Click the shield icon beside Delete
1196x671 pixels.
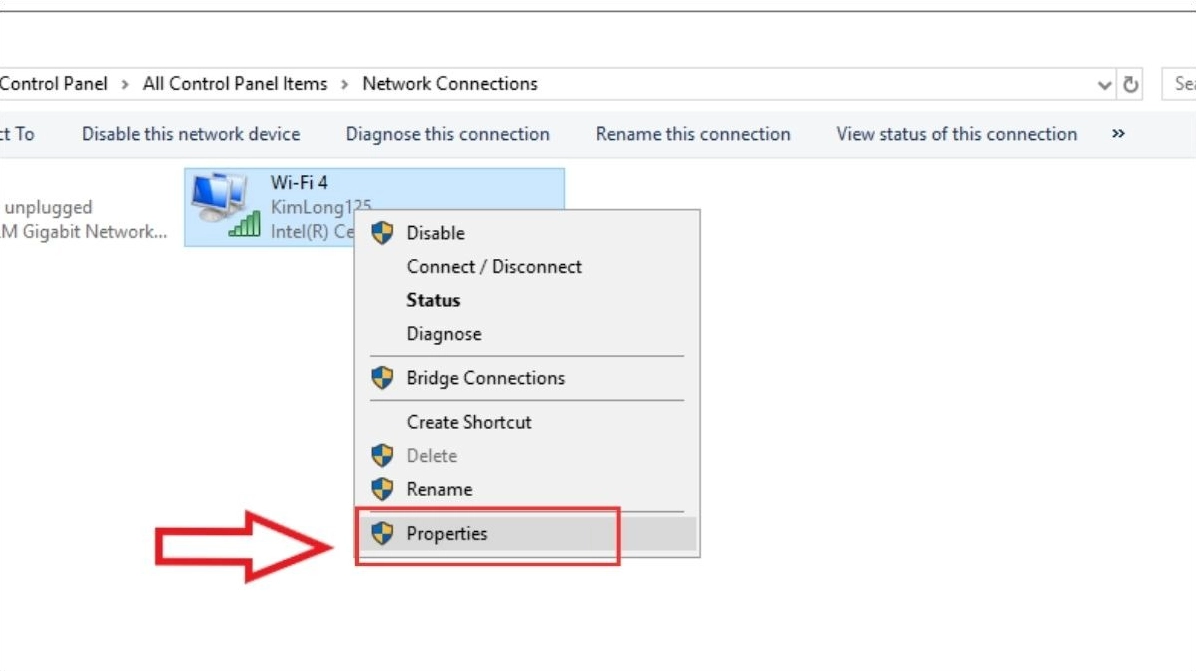pos(382,456)
